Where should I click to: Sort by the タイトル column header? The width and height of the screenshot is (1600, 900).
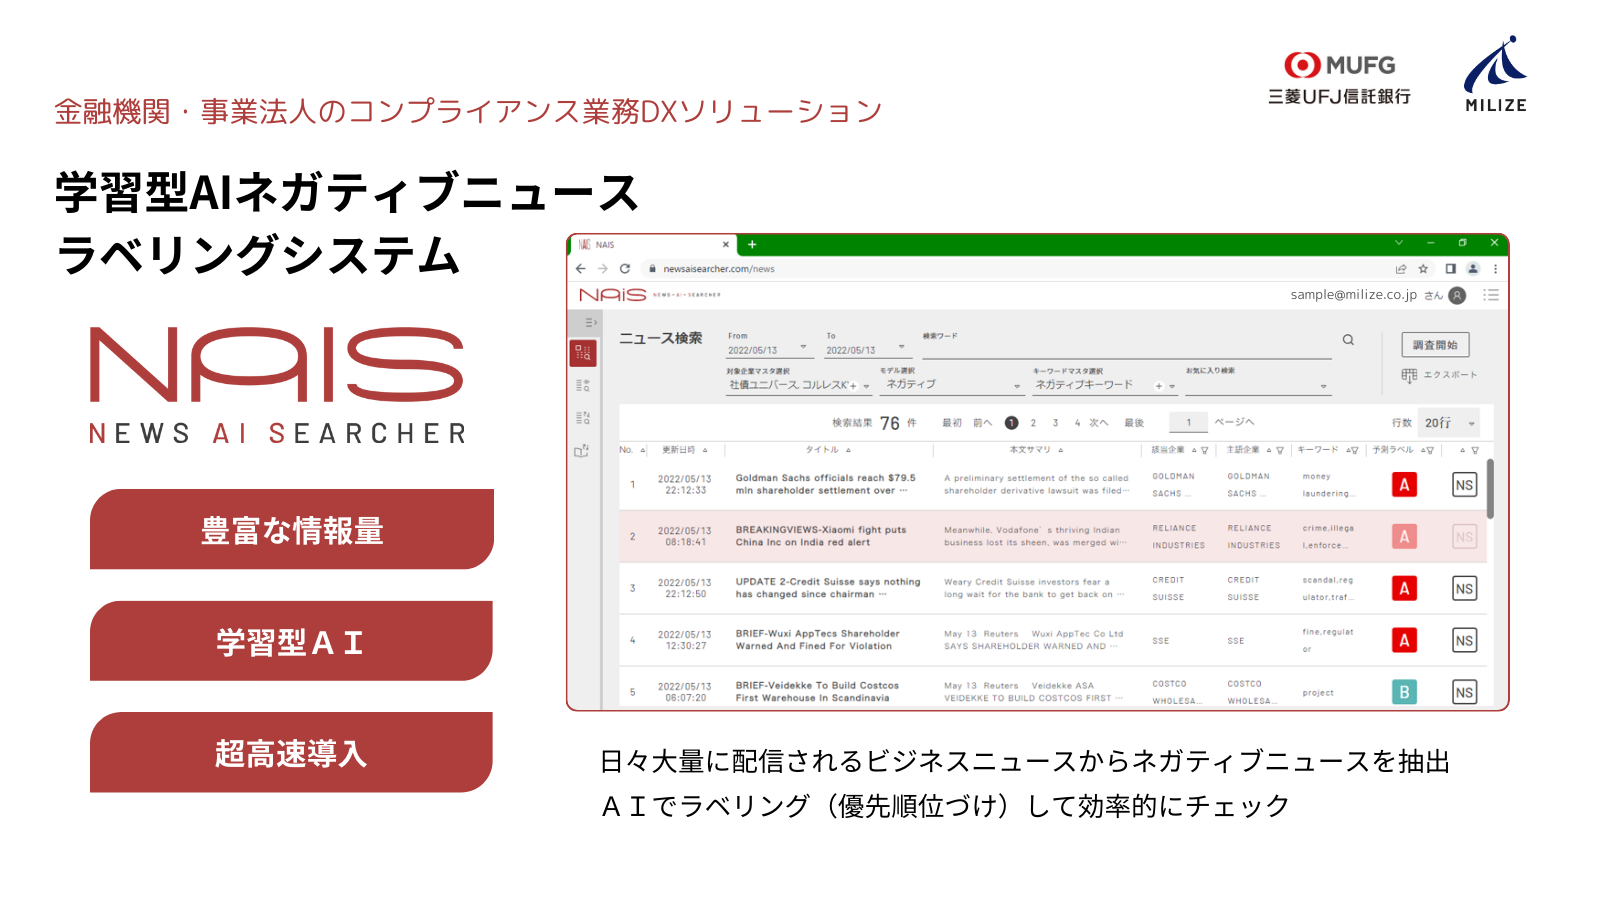pyautogui.click(x=828, y=450)
